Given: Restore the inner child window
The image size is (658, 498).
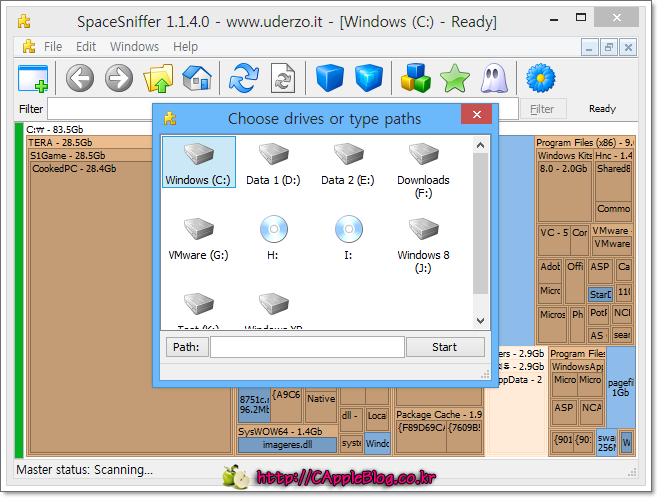Looking at the screenshot, I should pyautogui.click(x=609, y=47).
